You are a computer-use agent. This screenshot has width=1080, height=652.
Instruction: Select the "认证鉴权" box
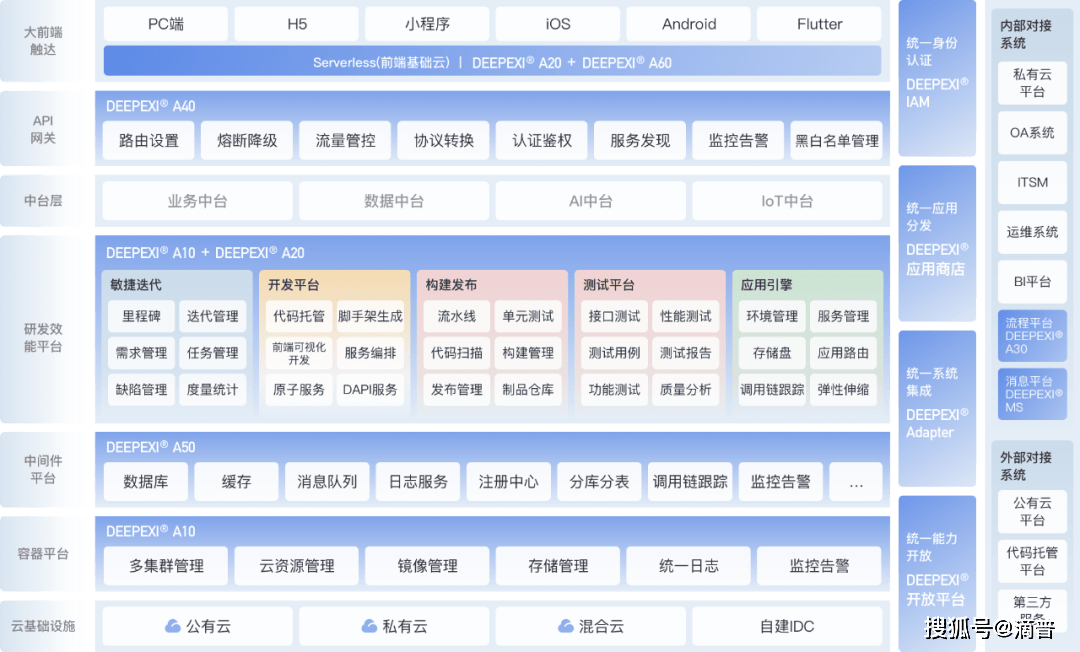point(542,140)
